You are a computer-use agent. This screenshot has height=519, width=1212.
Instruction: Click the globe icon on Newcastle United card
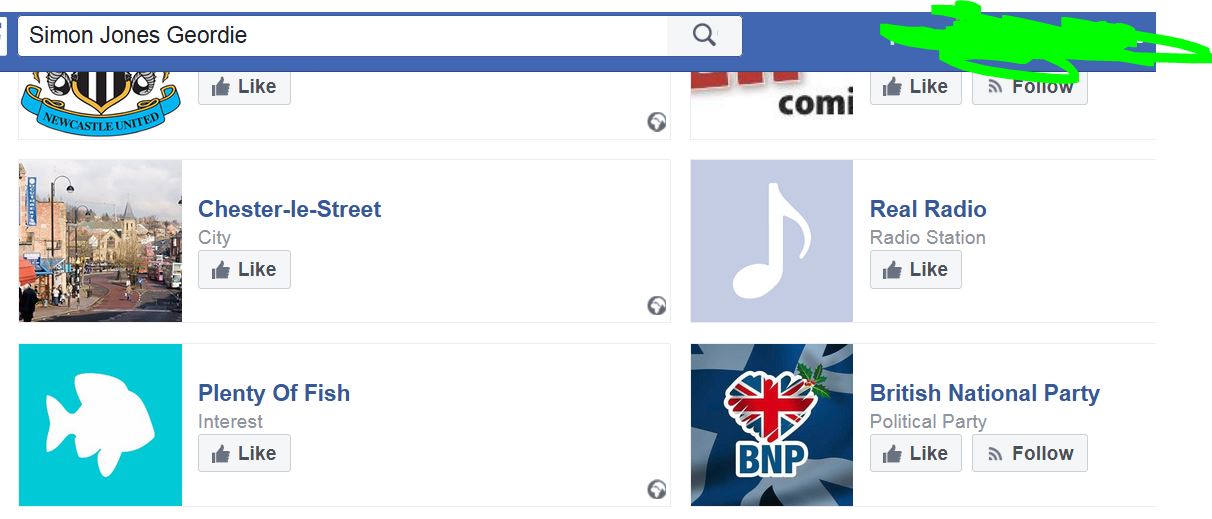(657, 122)
